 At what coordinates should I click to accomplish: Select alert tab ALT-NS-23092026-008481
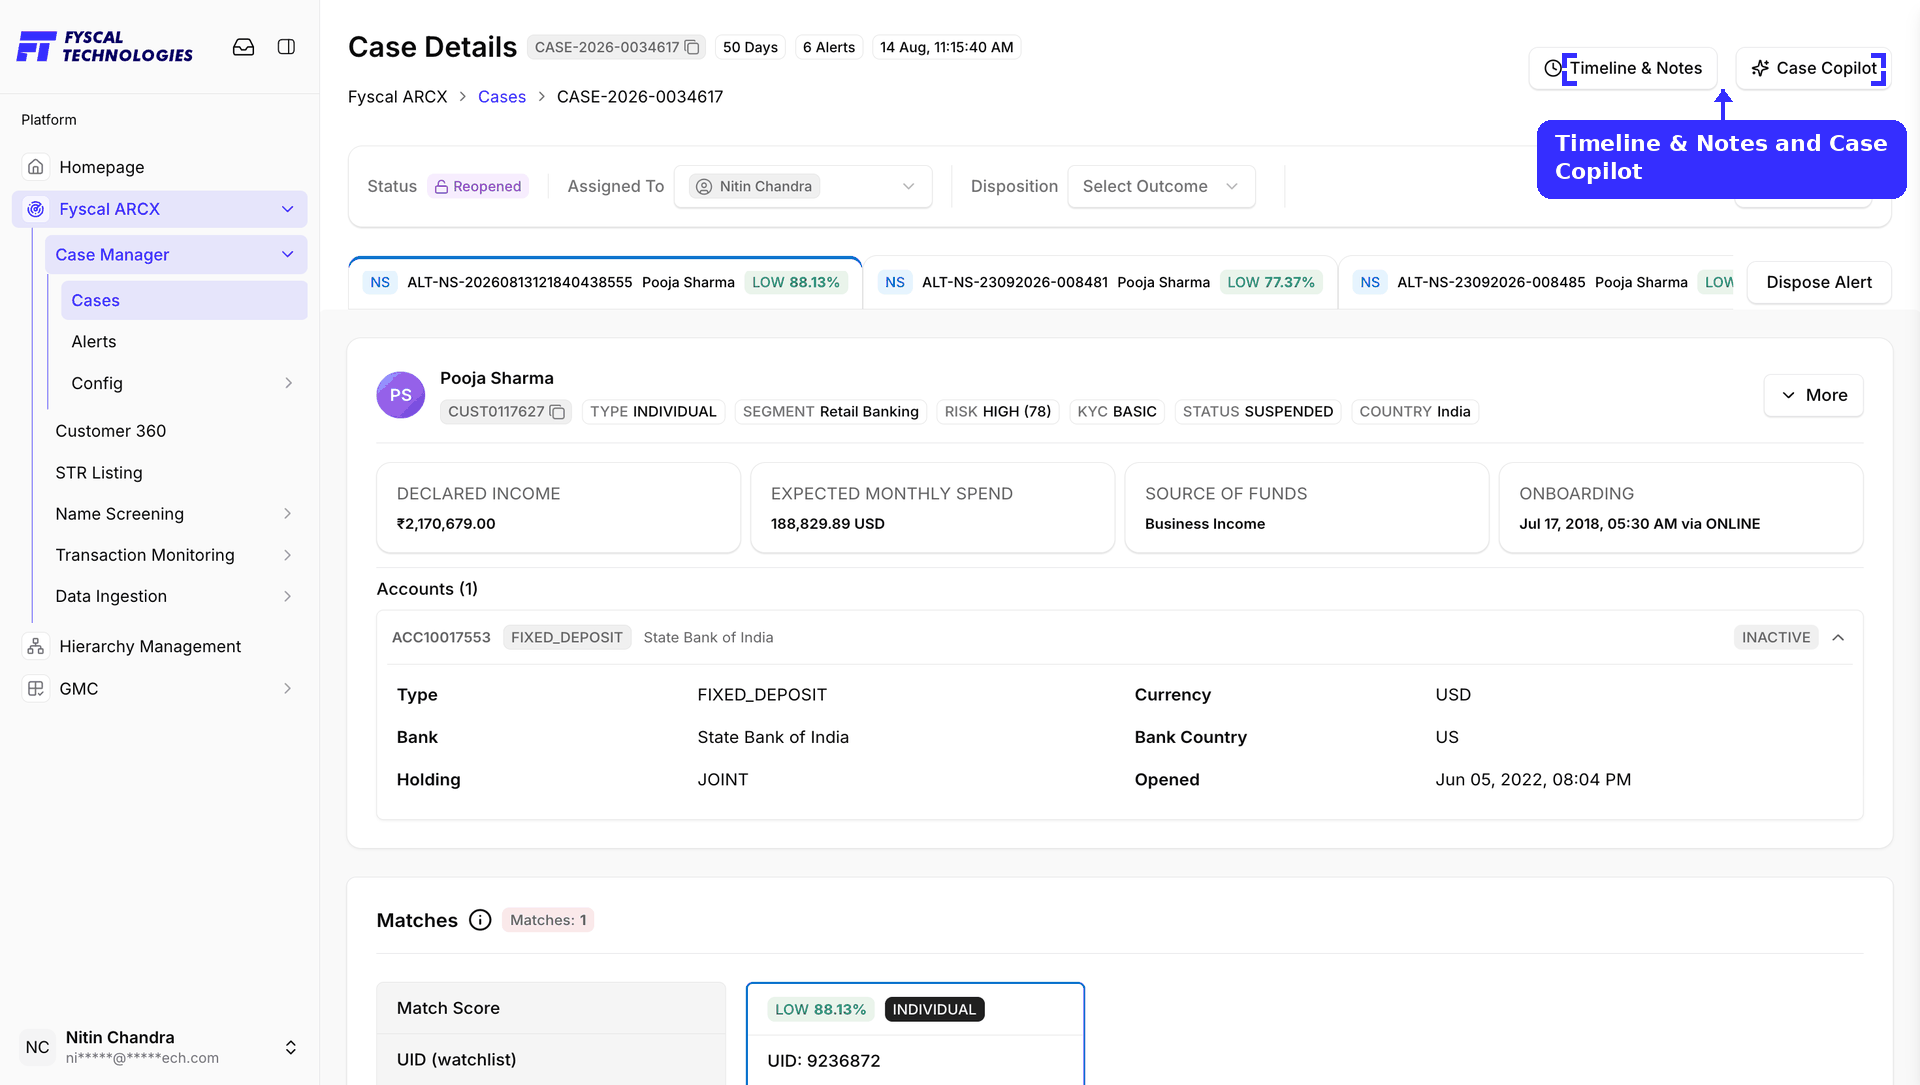coord(1100,282)
